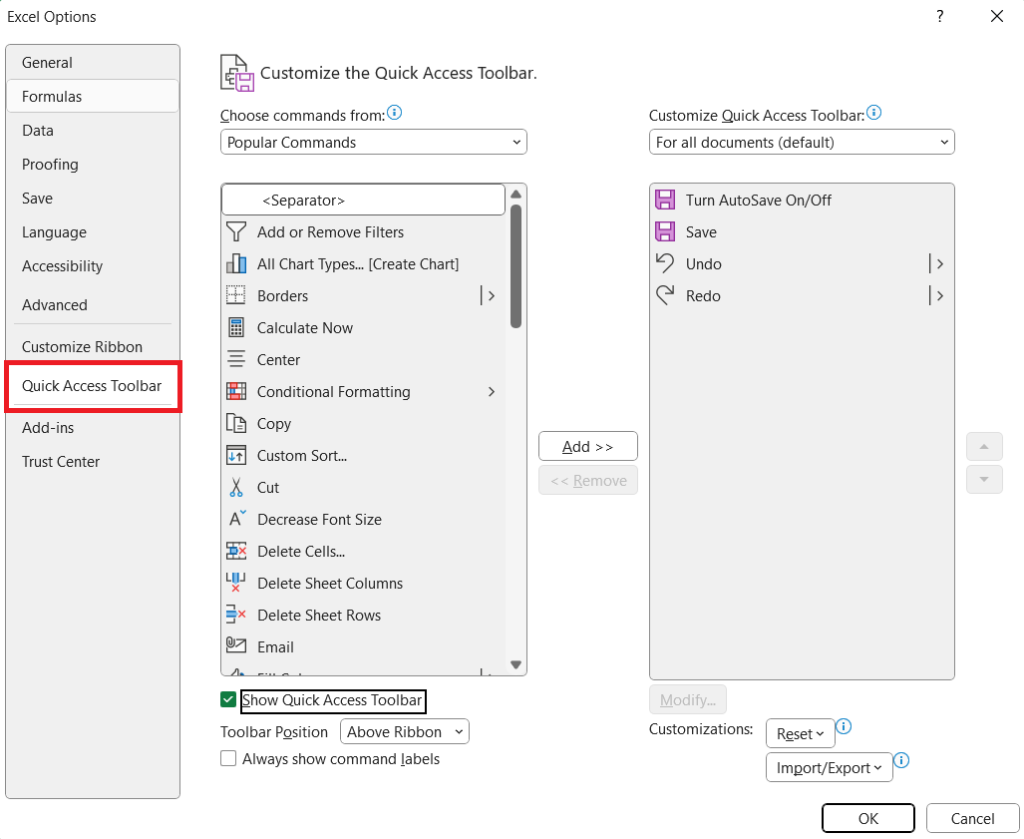
Task: Open the Customize Quick Access Toolbar dropdown
Action: click(x=801, y=142)
